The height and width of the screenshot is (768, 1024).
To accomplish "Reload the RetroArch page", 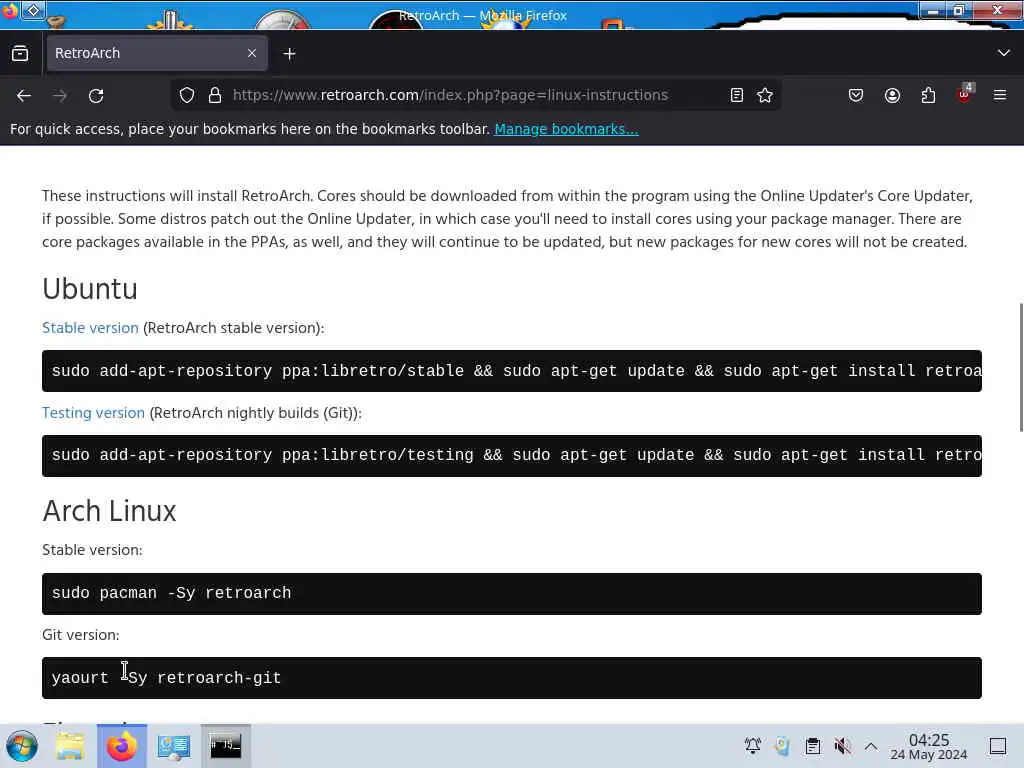I will [x=96, y=96].
